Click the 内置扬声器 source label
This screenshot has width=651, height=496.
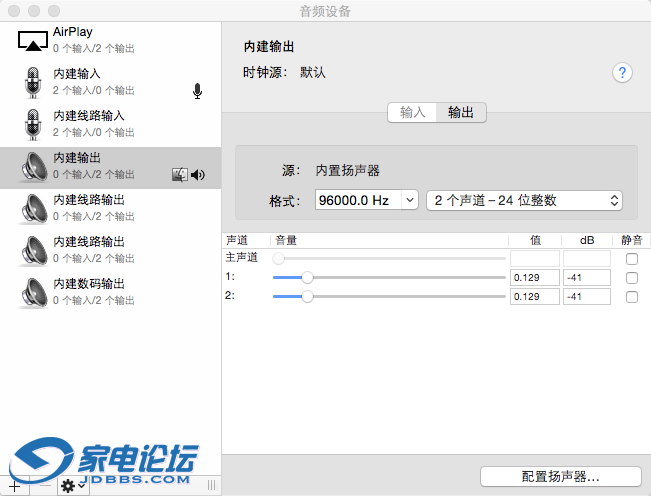click(348, 171)
